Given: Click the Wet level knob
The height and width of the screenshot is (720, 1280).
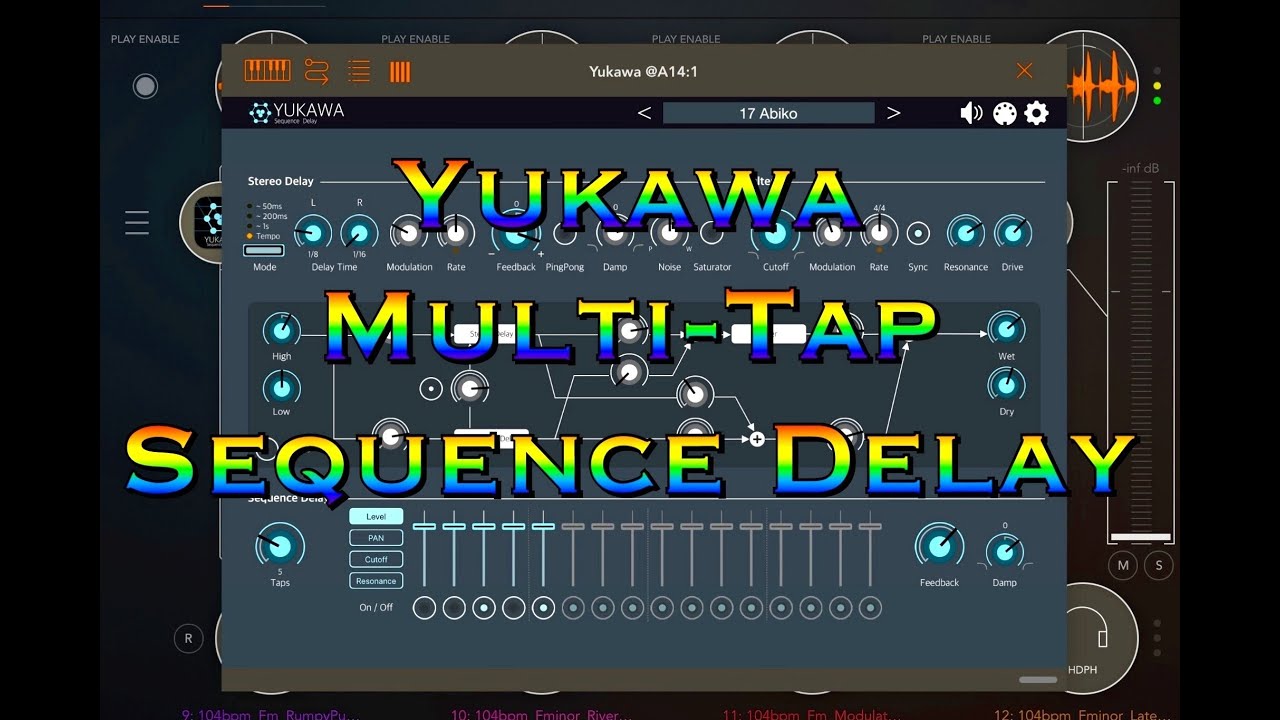Looking at the screenshot, I should [x=1006, y=329].
